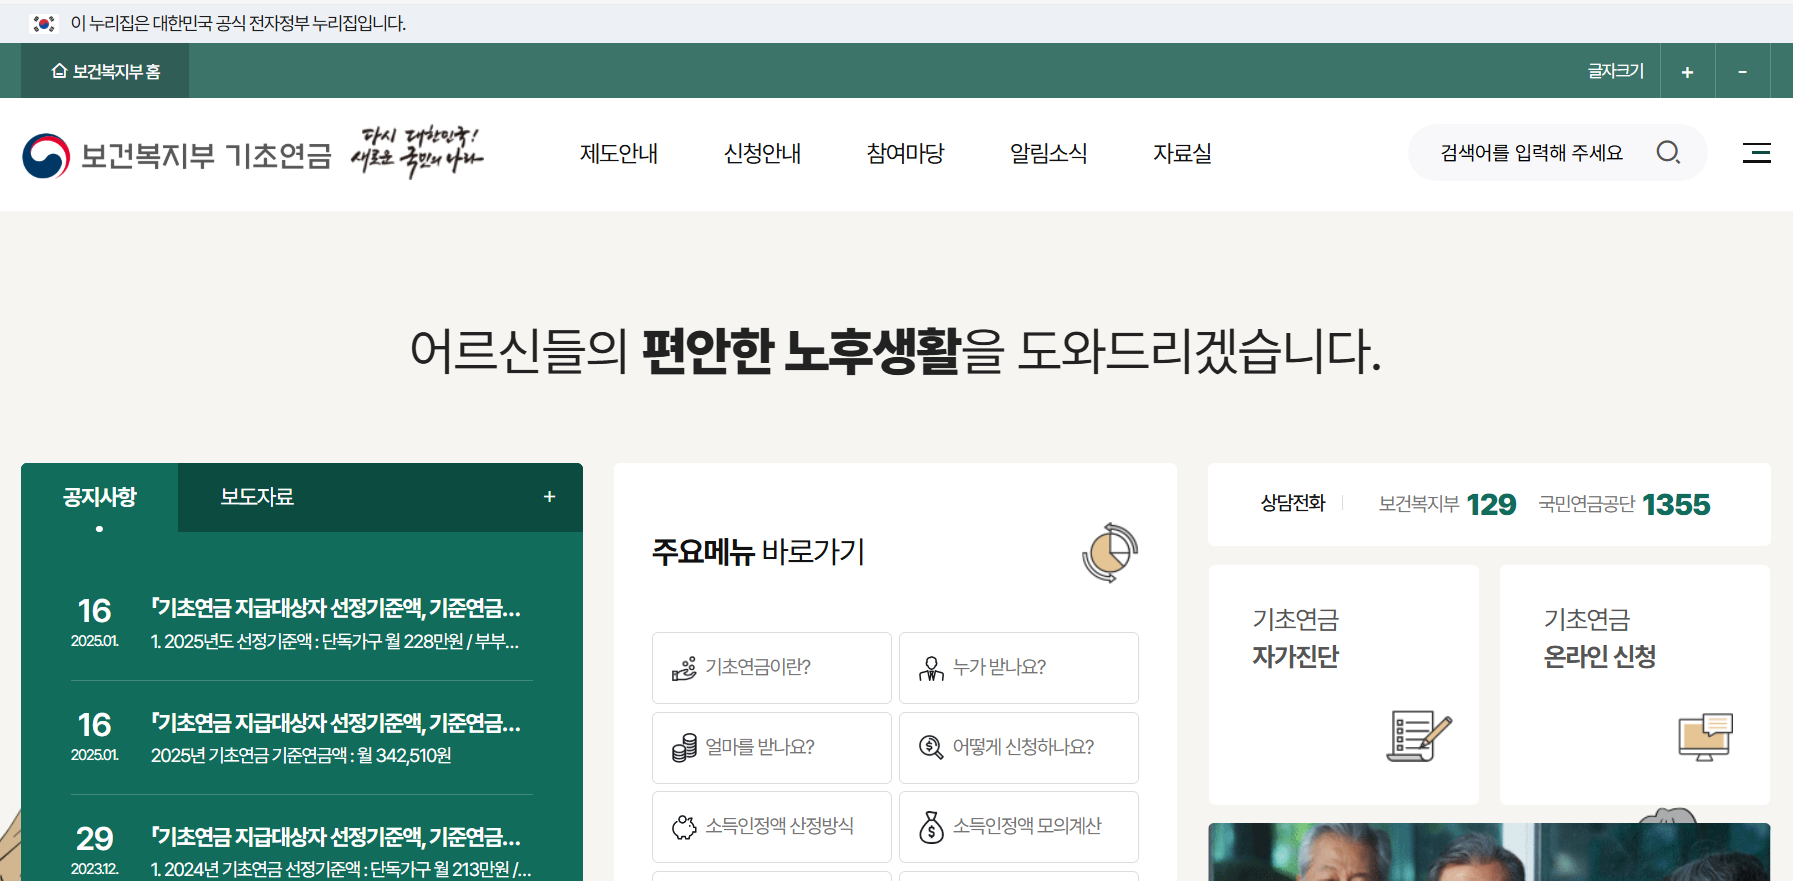
Task: Click the 보건복지부 기초연금 logo
Action: [177, 155]
